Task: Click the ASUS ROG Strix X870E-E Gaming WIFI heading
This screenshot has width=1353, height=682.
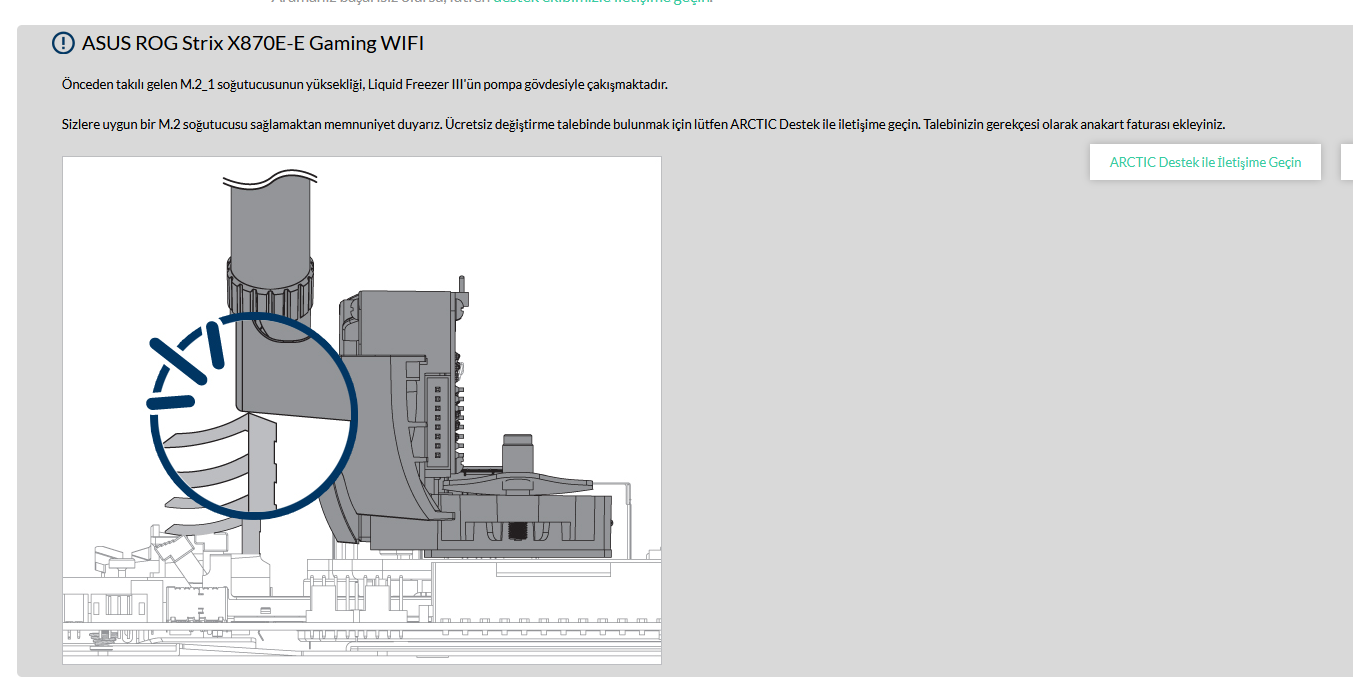Action: click(253, 43)
